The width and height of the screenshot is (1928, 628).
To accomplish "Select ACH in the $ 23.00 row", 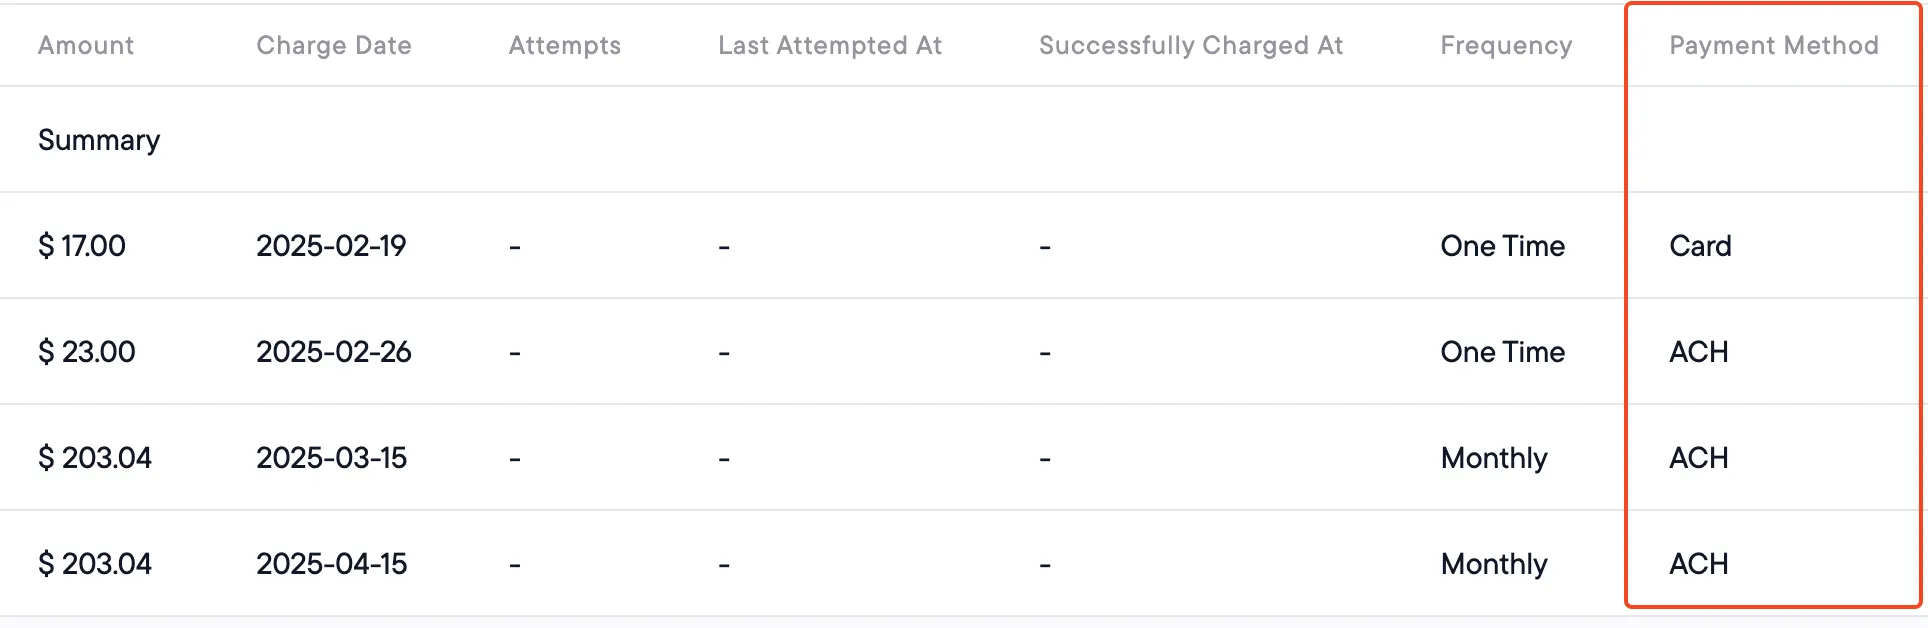I will 1699,352.
